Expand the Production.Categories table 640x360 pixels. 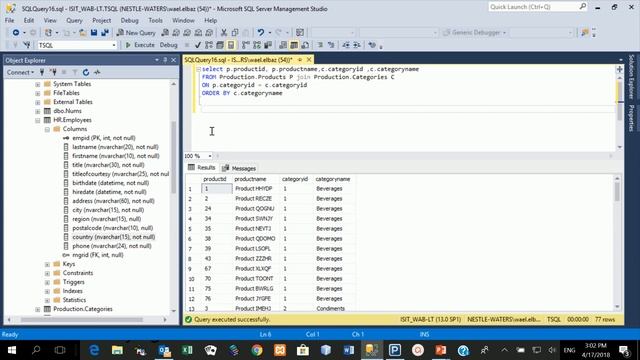[38, 309]
